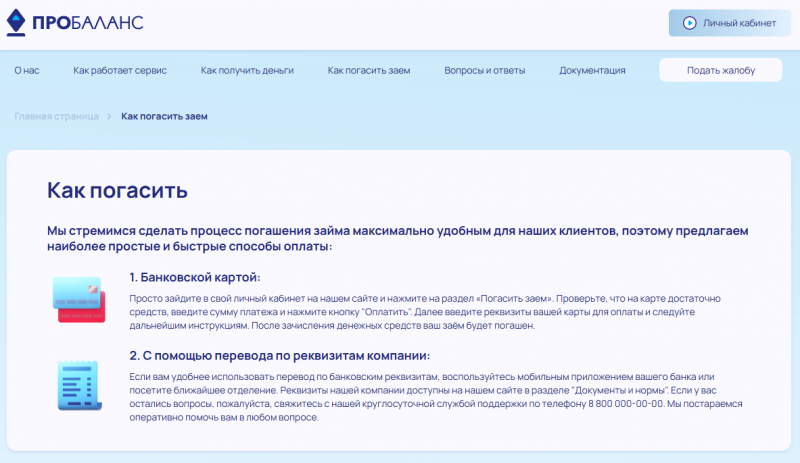Go to Главная страница breadcrumb
Image resolution: width=800 pixels, height=463 pixels.
(x=57, y=116)
